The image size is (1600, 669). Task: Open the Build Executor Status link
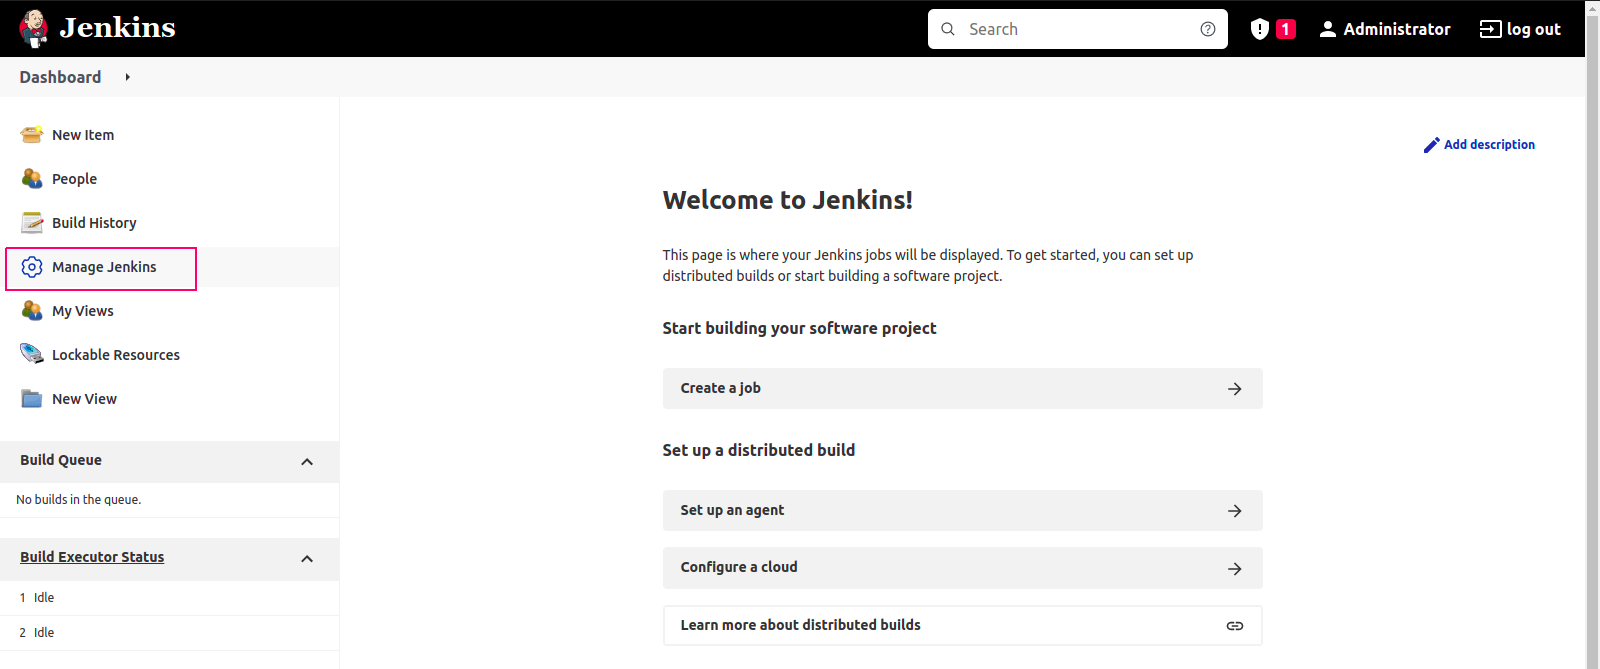point(92,557)
